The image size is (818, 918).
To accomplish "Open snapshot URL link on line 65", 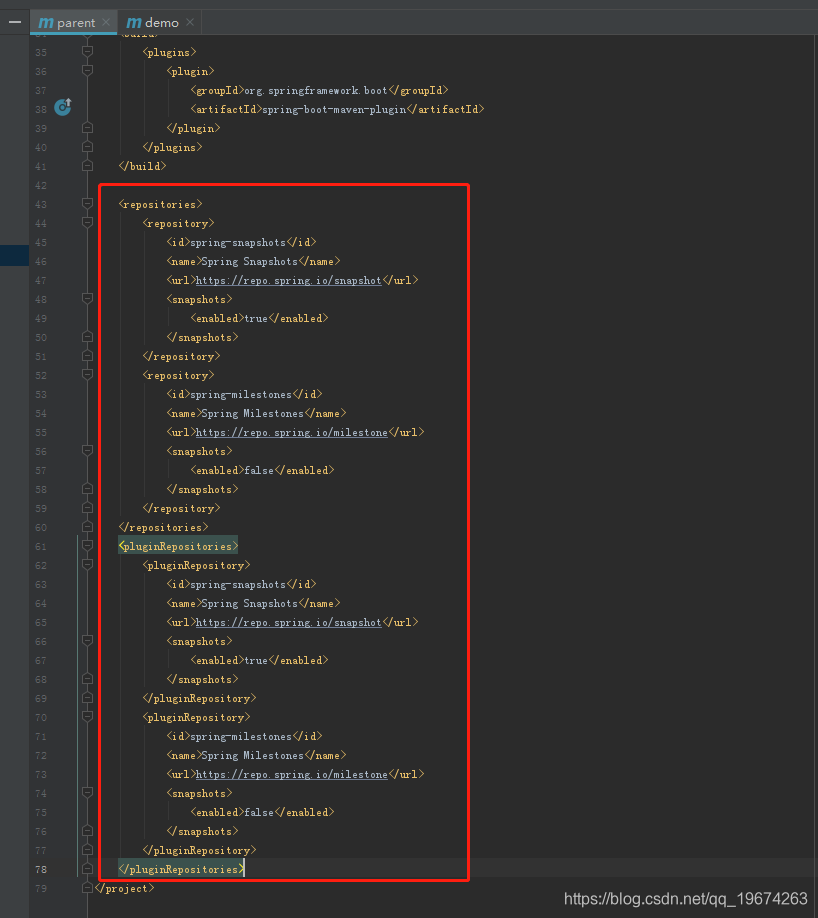I will click(x=288, y=622).
